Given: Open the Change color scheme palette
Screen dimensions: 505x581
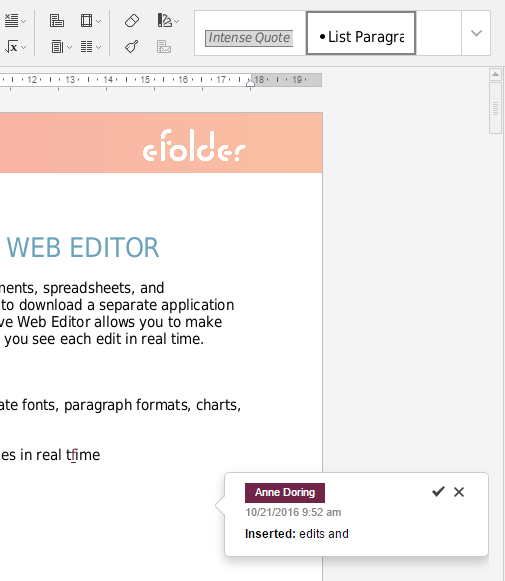Looking at the screenshot, I should click(x=165, y=21).
